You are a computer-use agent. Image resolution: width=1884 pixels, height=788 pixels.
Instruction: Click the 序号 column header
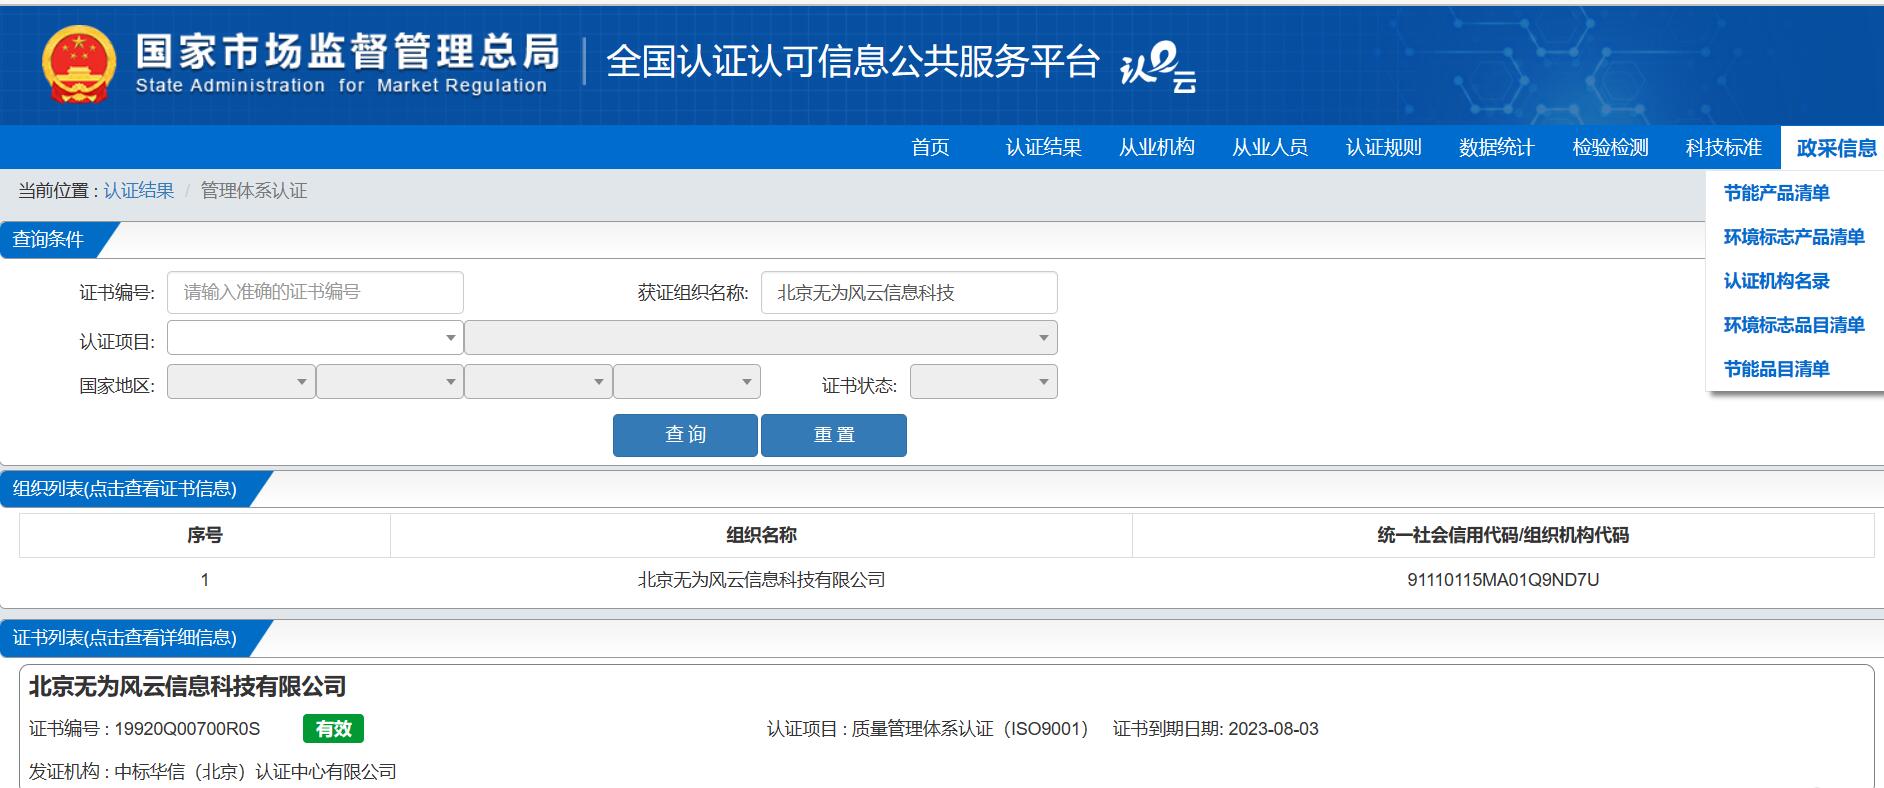(x=205, y=535)
